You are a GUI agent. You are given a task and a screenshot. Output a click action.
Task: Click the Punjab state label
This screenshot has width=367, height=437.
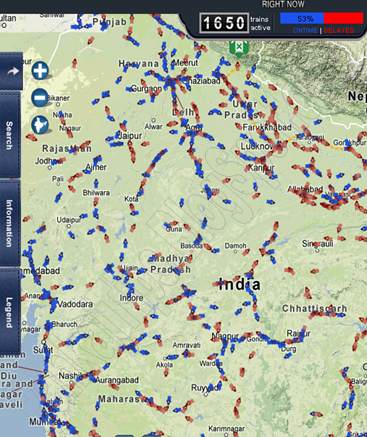click(x=110, y=22)
